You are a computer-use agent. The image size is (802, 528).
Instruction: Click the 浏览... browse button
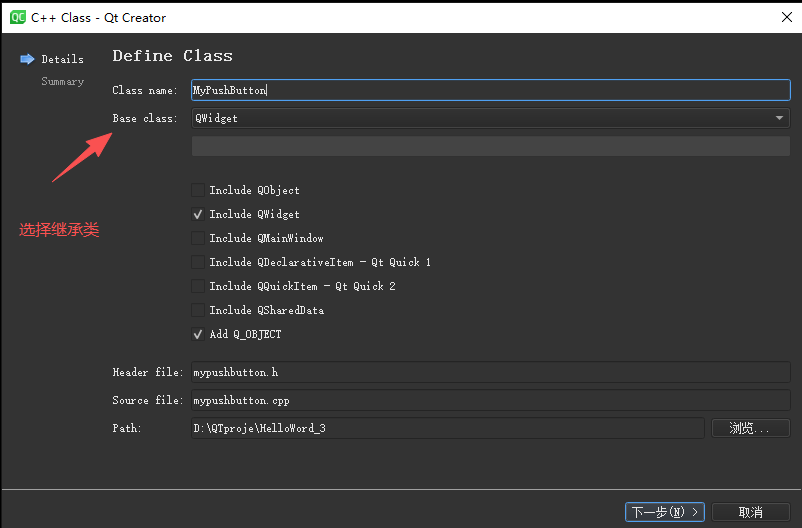tap(750, 428)
